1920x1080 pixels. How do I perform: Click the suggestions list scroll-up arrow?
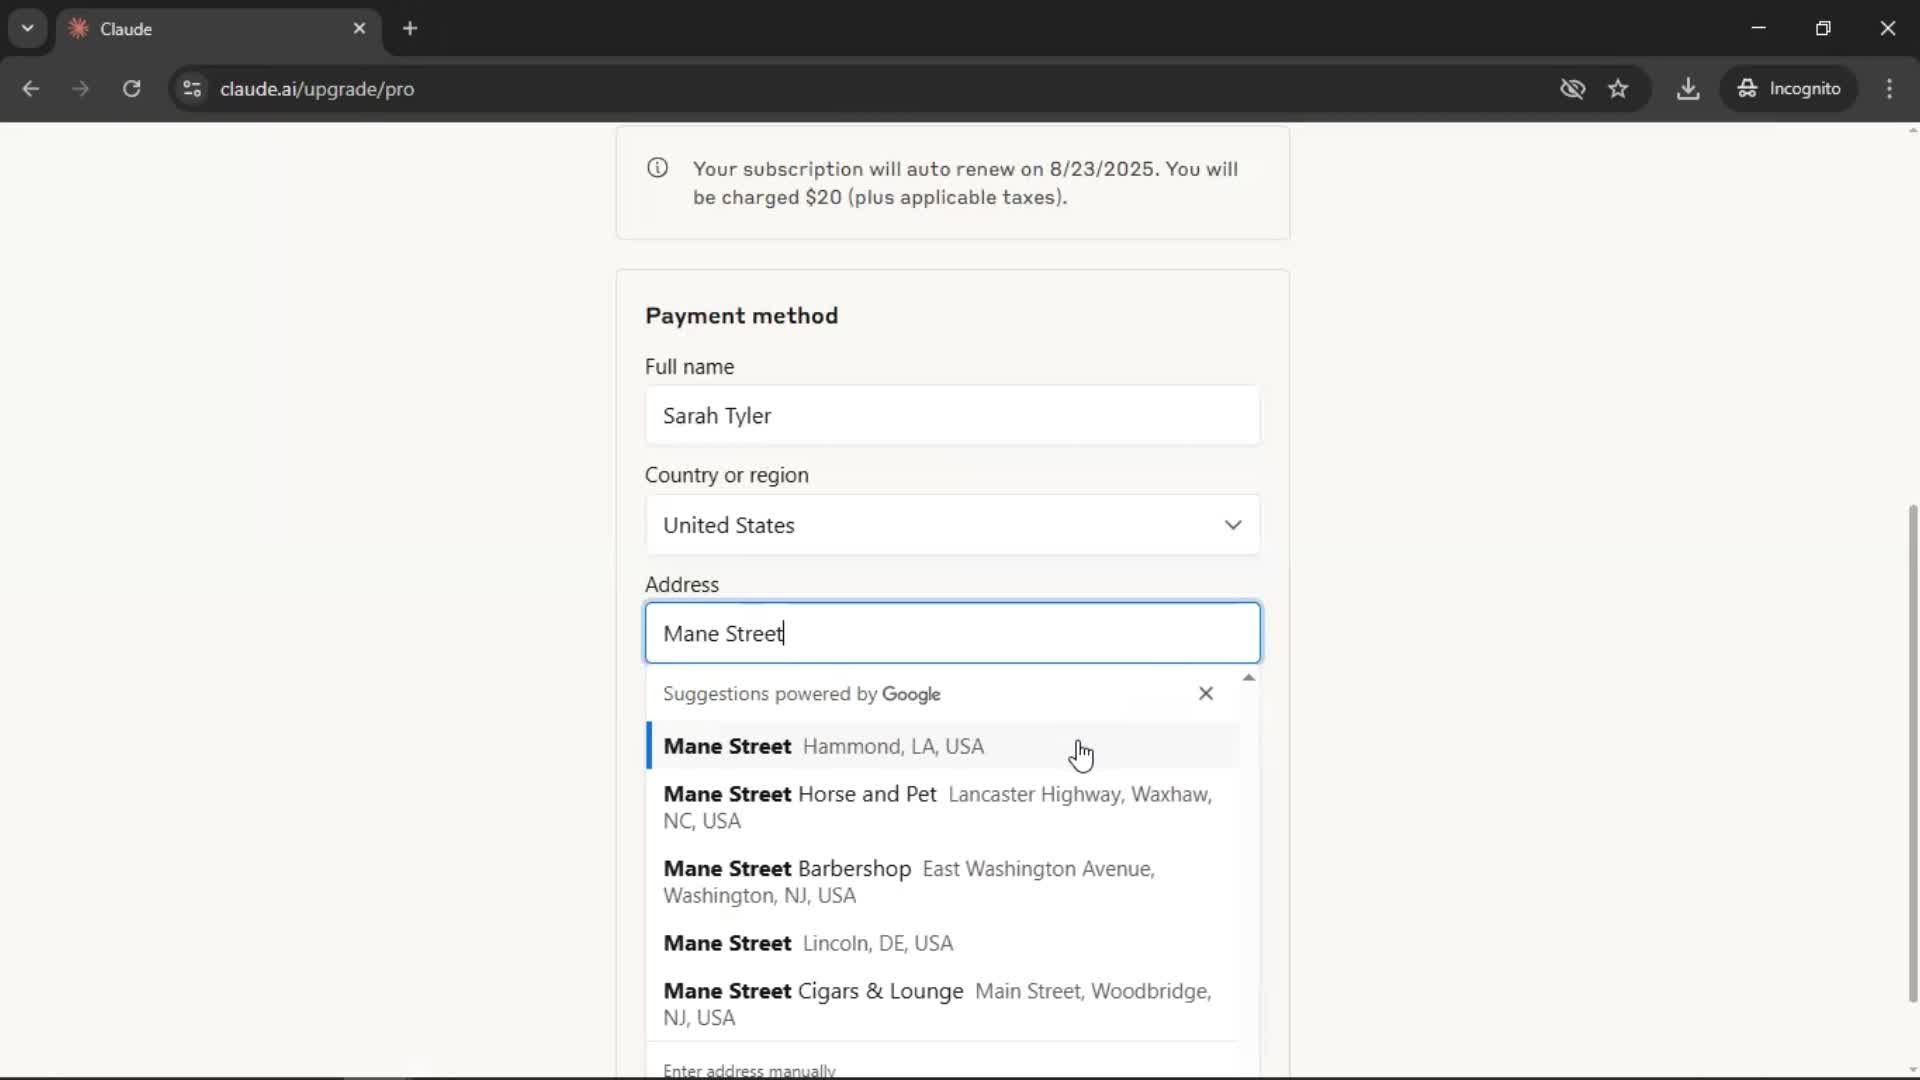pos(1248,678)
